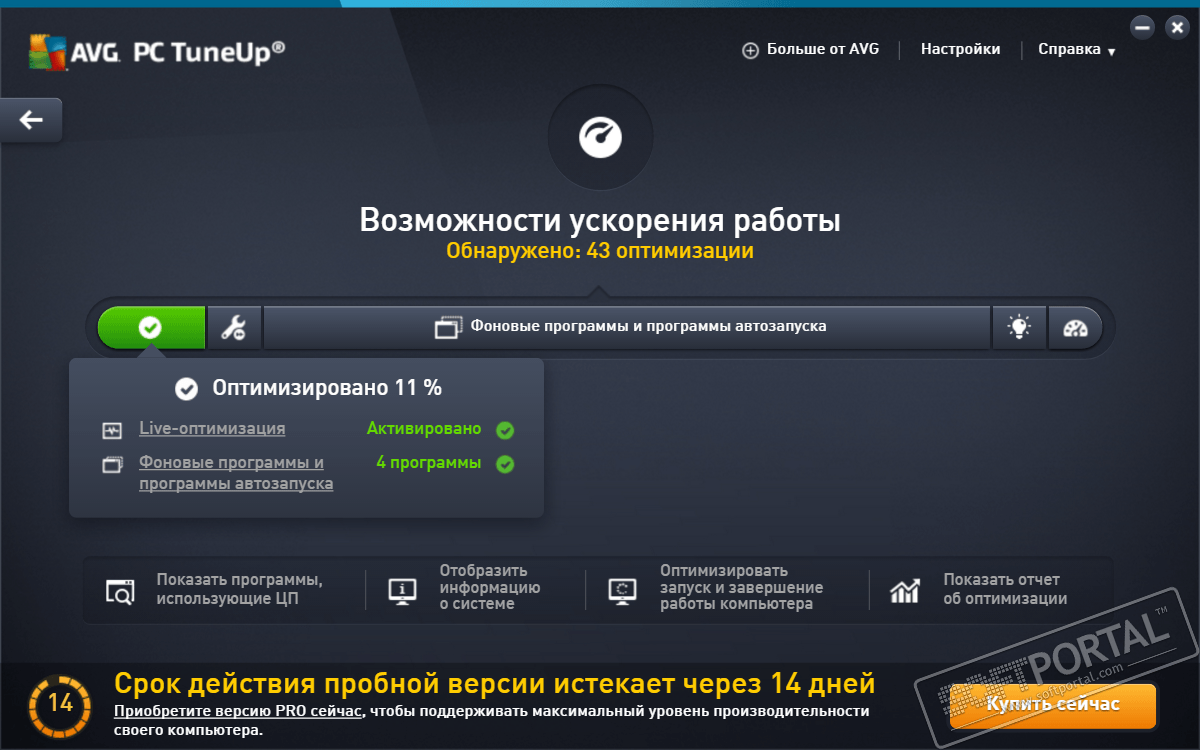Image resolution: width=1200 pixels, height=750 pixels.
Task: Click the Live-оптимизация monitor icon
Action: point(112,430)
